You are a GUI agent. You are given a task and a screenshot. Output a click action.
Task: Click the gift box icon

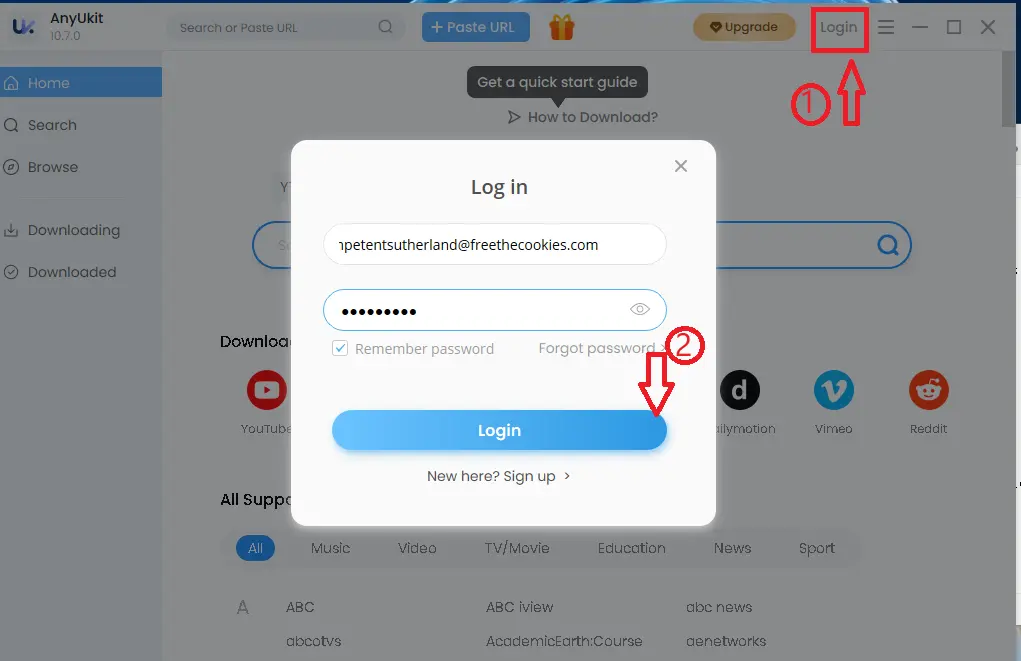(x=561, y=27)
